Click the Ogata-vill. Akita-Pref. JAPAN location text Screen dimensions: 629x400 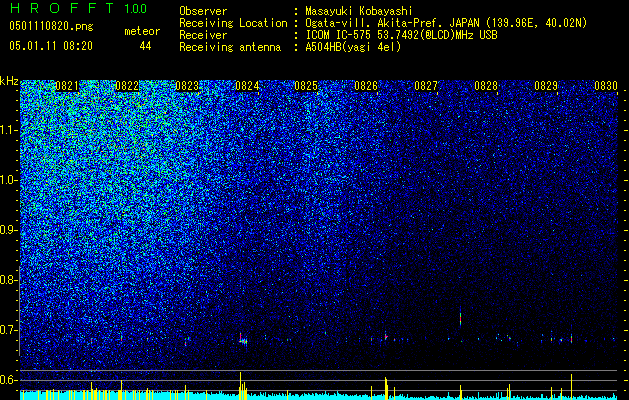pos(445,23)
